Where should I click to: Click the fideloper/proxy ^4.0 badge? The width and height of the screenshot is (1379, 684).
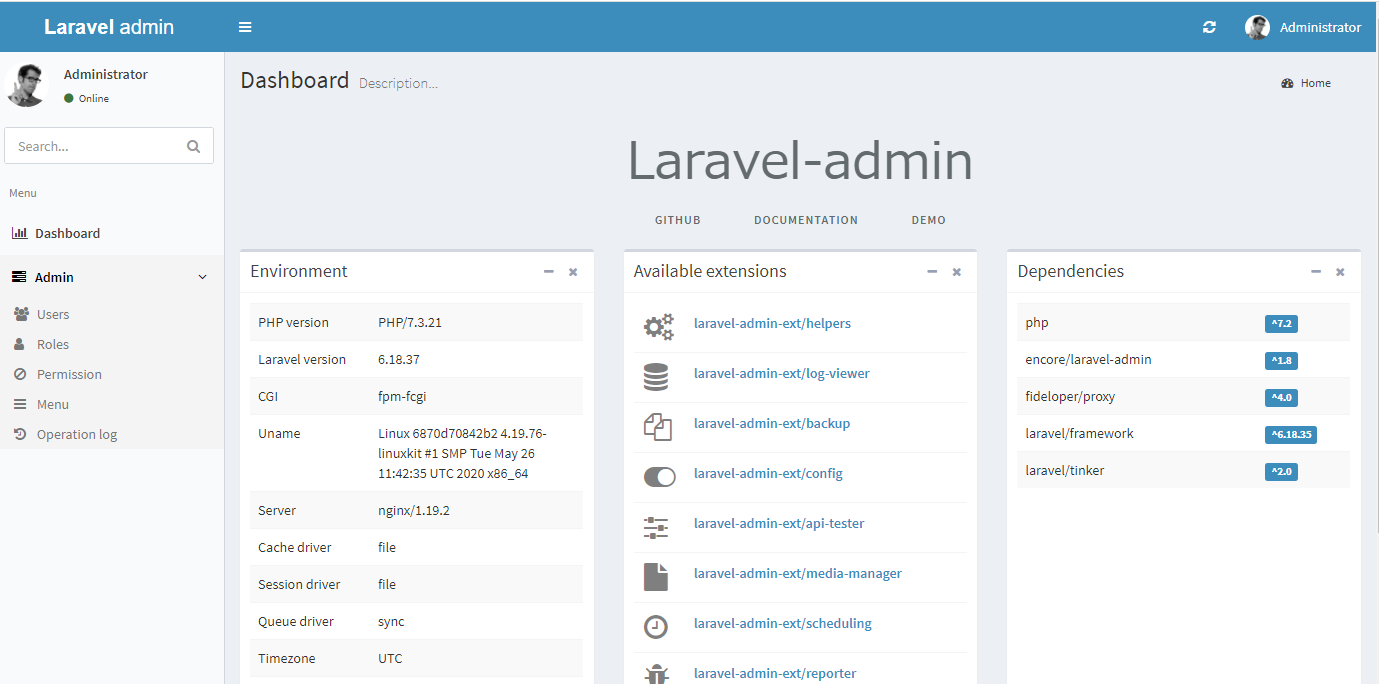click(x=1281, y=398)
